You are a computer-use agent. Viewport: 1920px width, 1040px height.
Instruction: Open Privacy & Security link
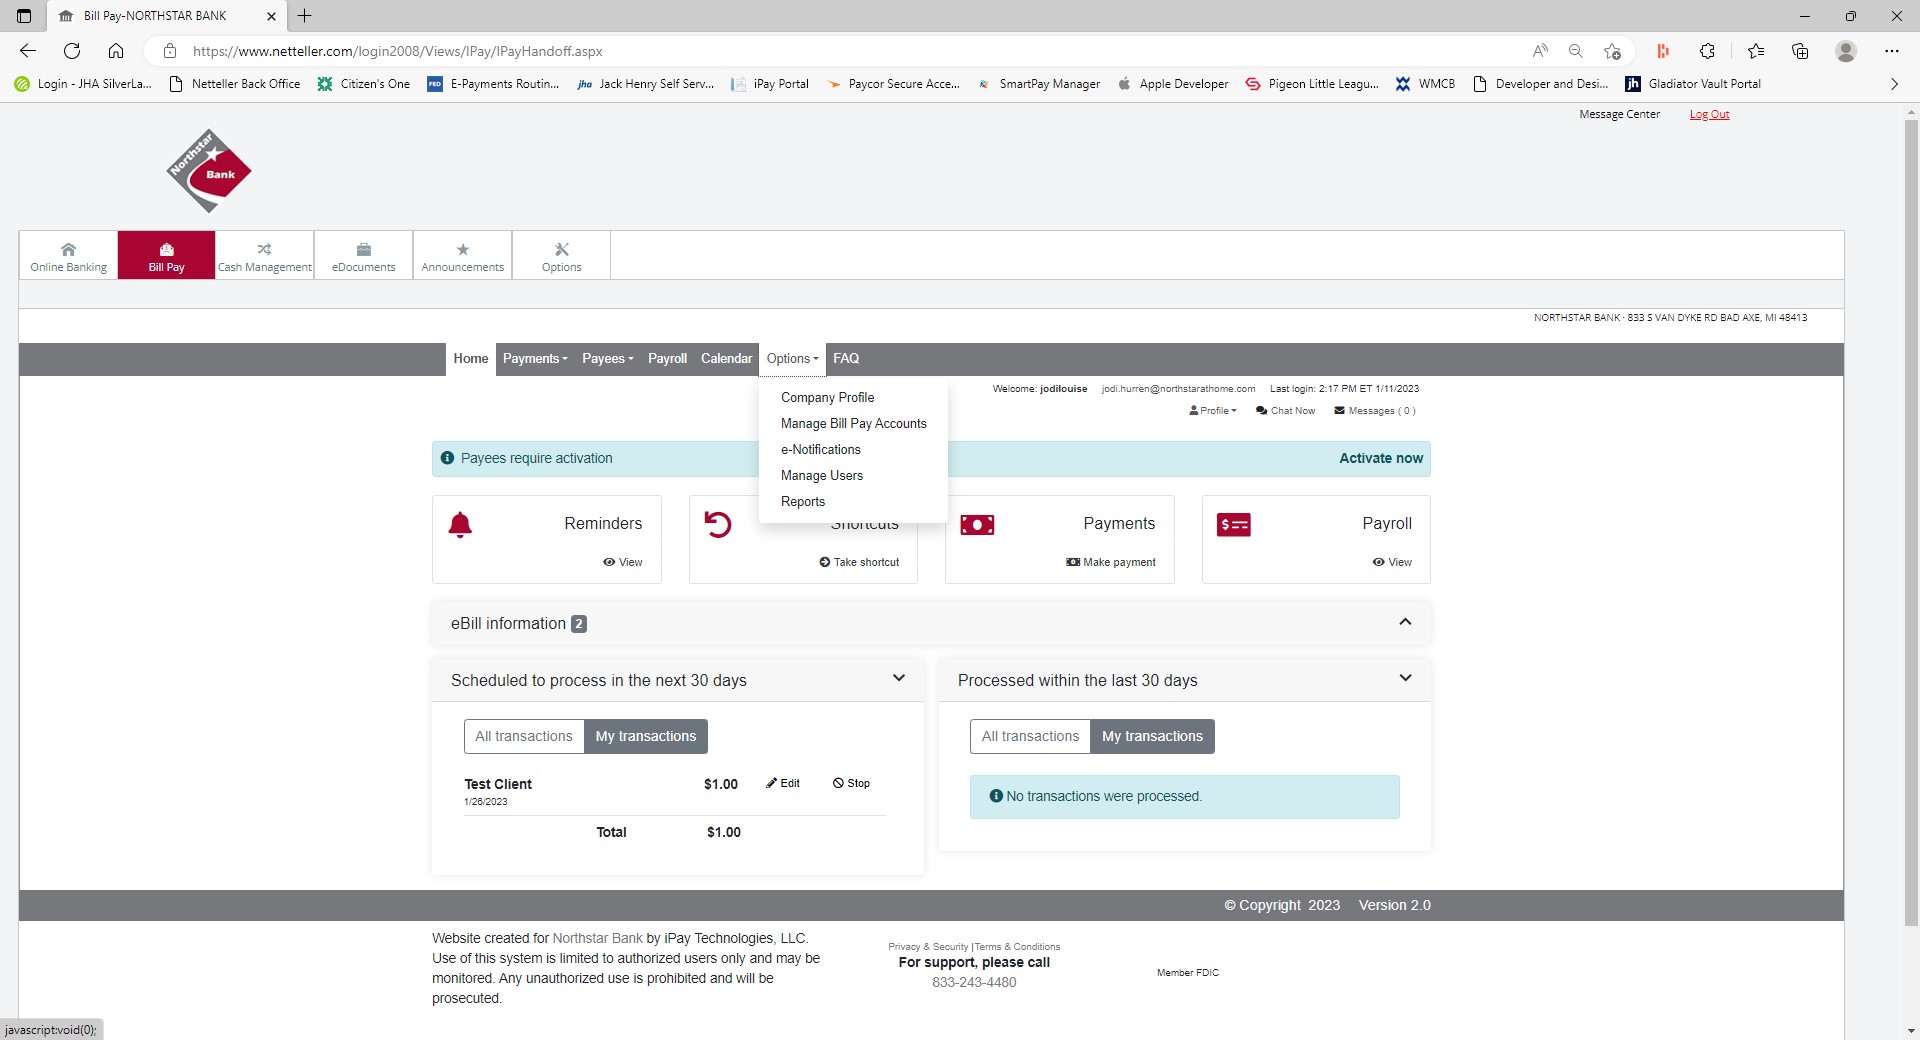tap(928, 946)
